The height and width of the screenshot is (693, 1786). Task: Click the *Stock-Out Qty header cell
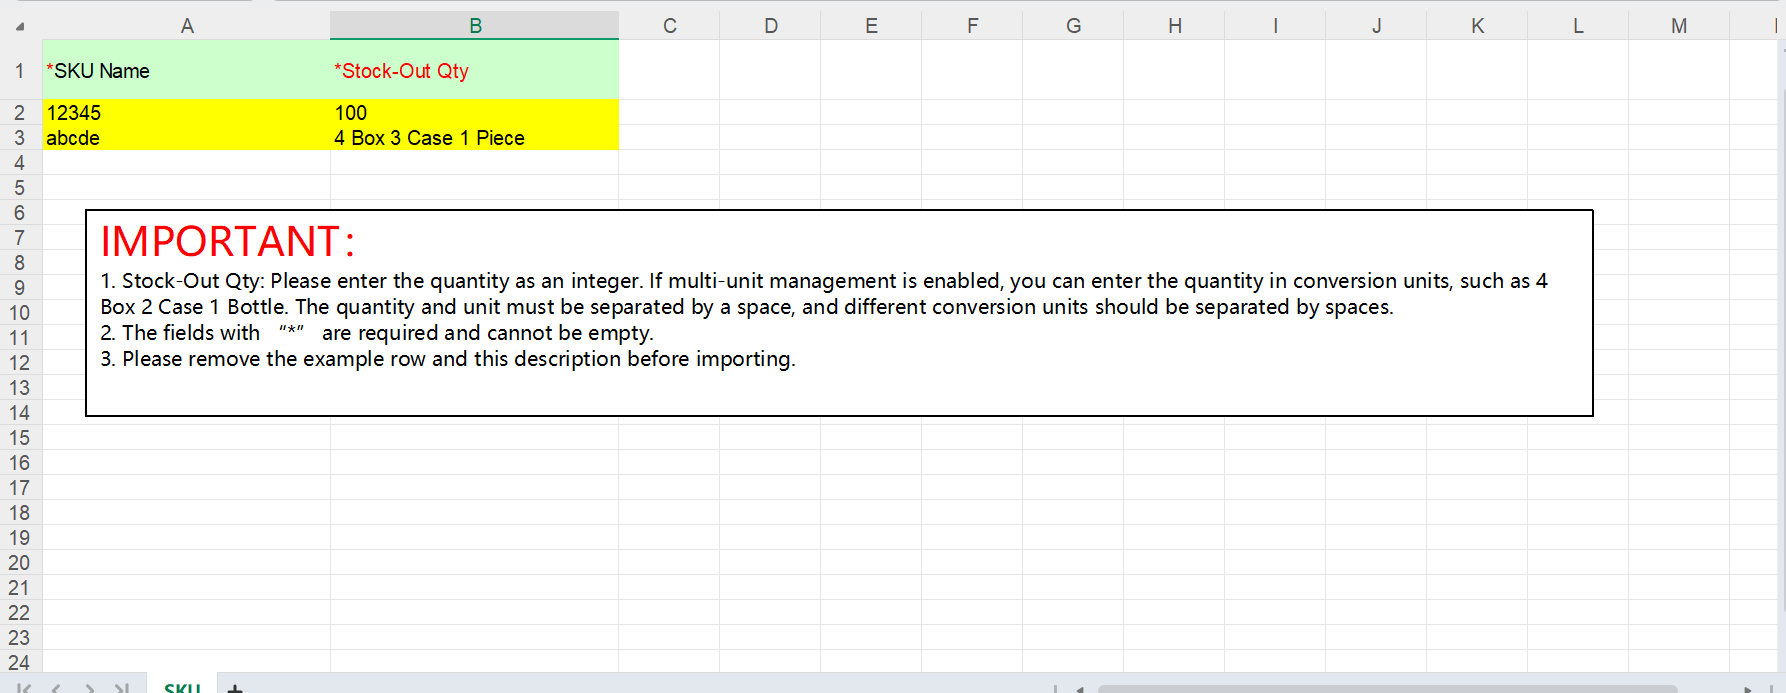(474, 71)
